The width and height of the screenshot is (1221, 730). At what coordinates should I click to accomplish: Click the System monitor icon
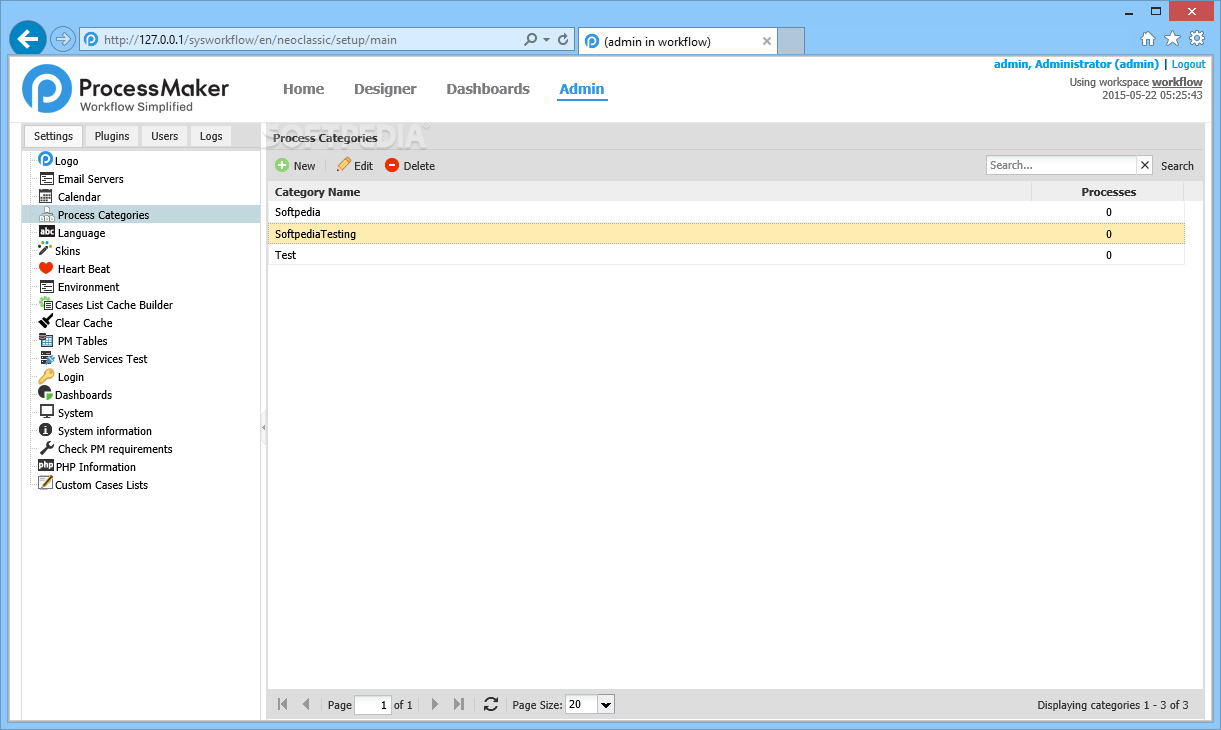[x=46, y=412]
